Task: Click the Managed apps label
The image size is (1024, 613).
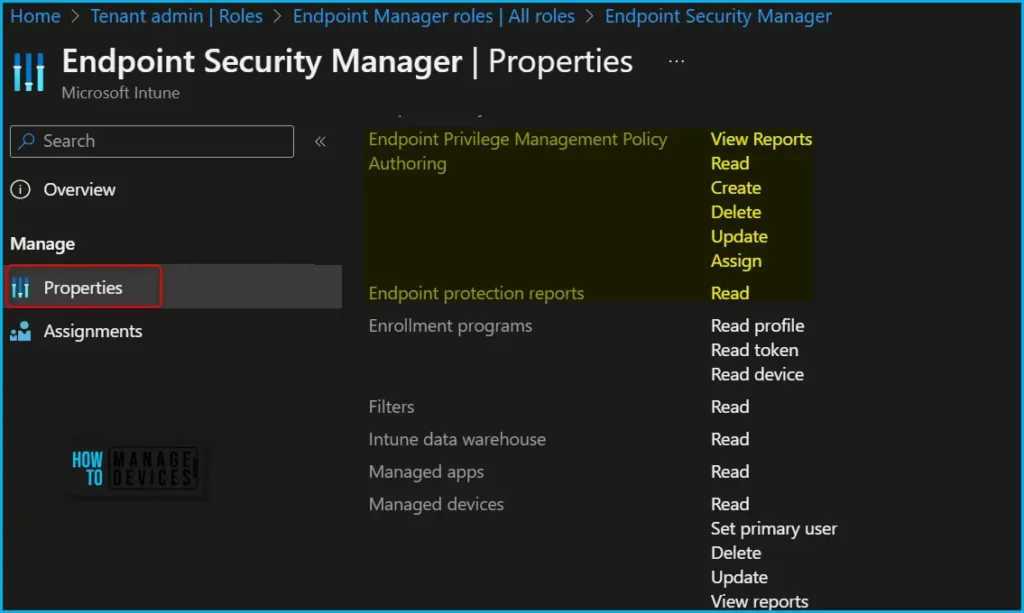Action: click(x=426, y=472)
